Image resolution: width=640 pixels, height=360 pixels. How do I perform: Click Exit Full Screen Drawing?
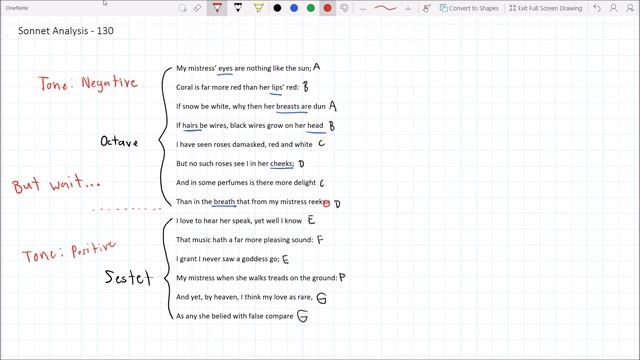click(546, 8)
